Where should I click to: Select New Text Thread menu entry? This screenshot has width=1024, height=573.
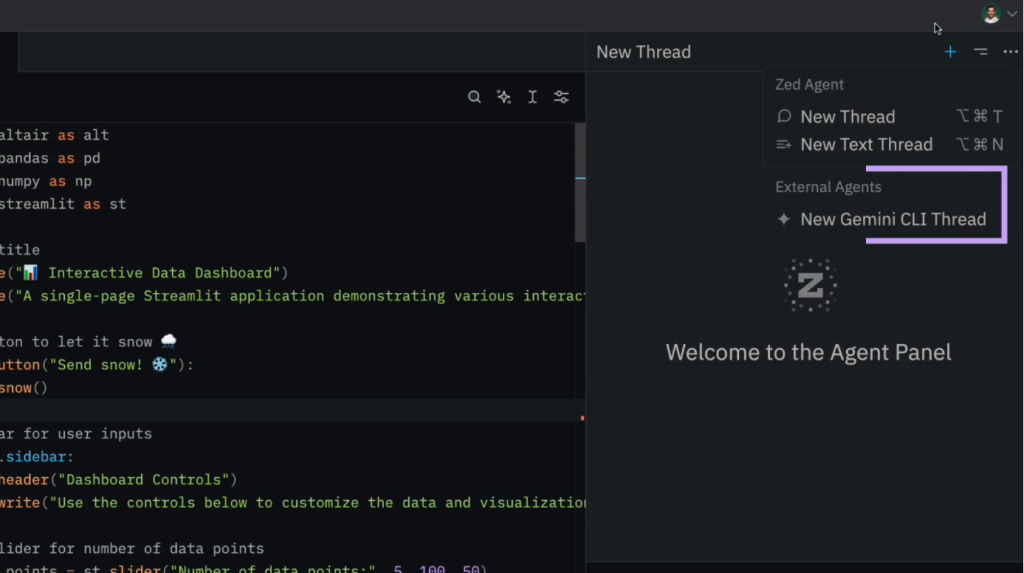coord(889,144)
